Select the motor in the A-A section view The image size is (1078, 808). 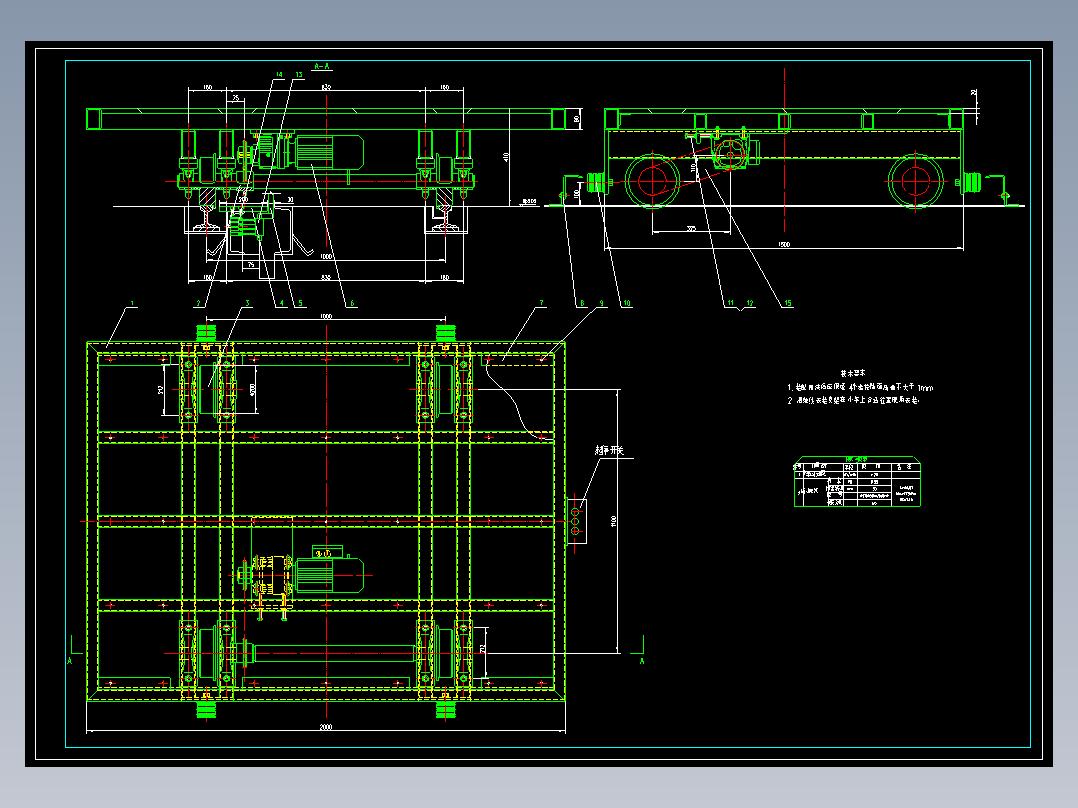point(329,151)
